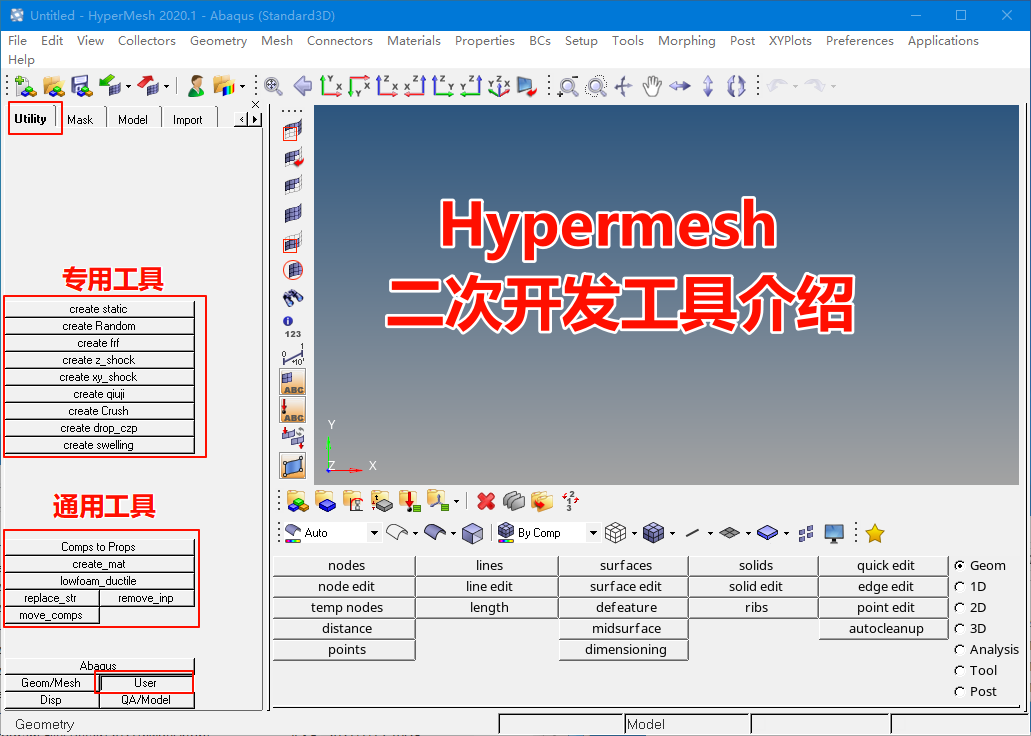Select the 1D page radio button
This screenshot has height=736, width=1031.
coord(959,587)
